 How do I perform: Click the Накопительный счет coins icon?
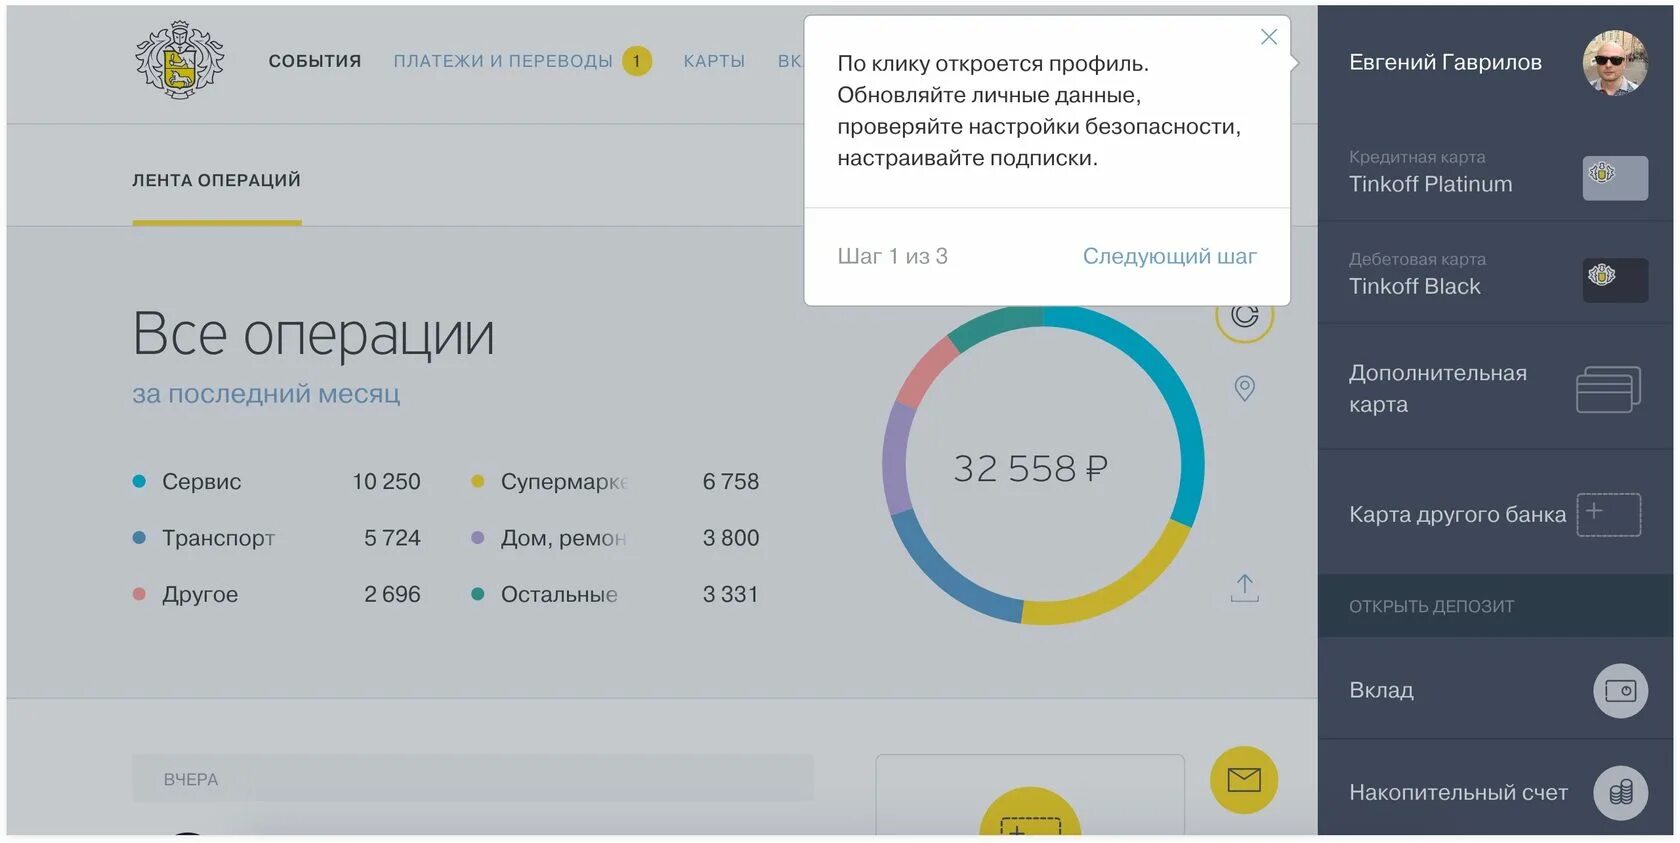[x=1620, y=793]
